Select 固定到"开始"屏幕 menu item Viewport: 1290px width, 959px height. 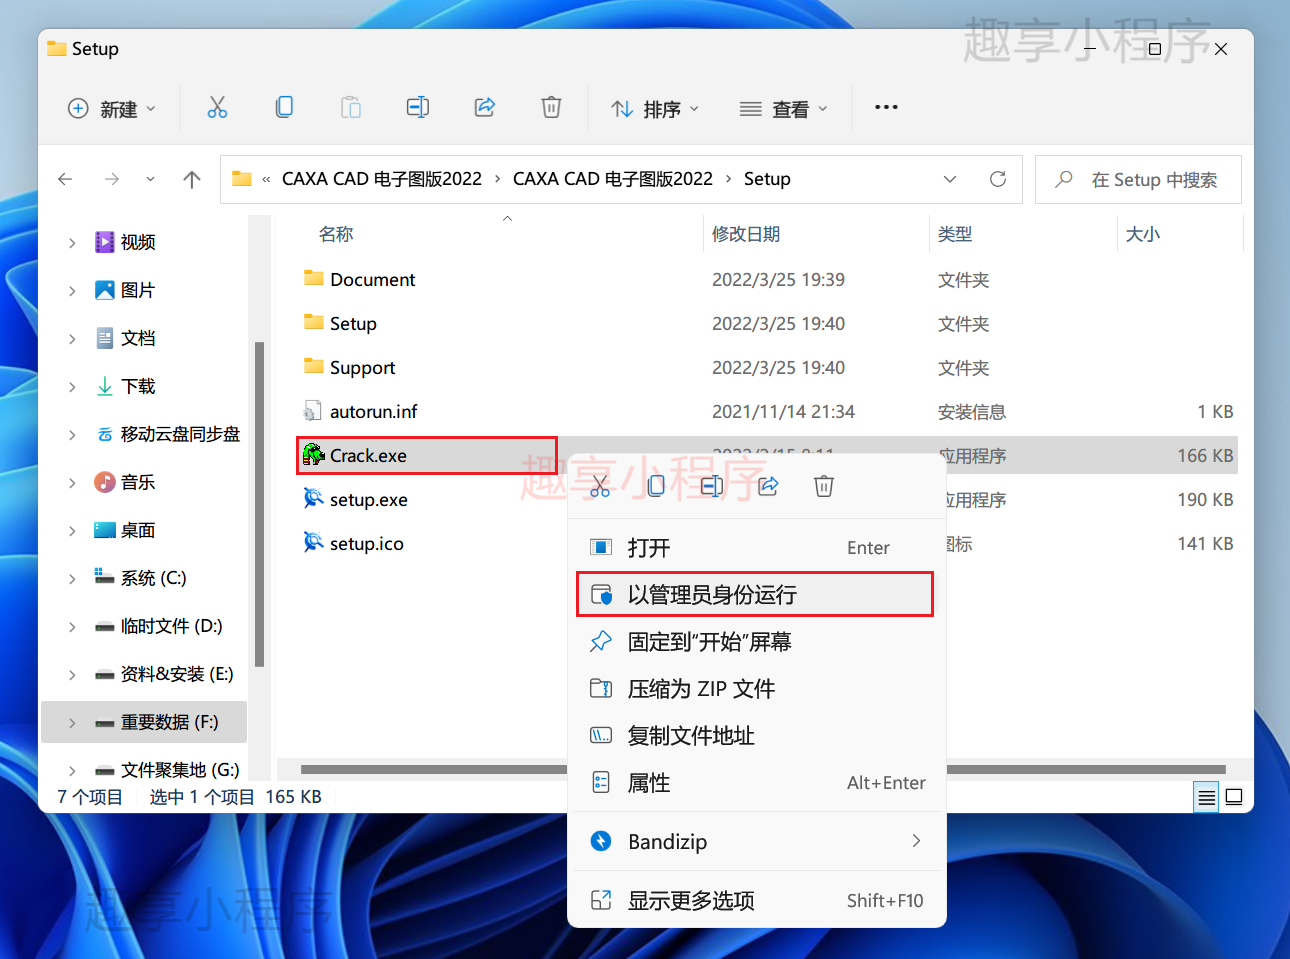point(756,641)
